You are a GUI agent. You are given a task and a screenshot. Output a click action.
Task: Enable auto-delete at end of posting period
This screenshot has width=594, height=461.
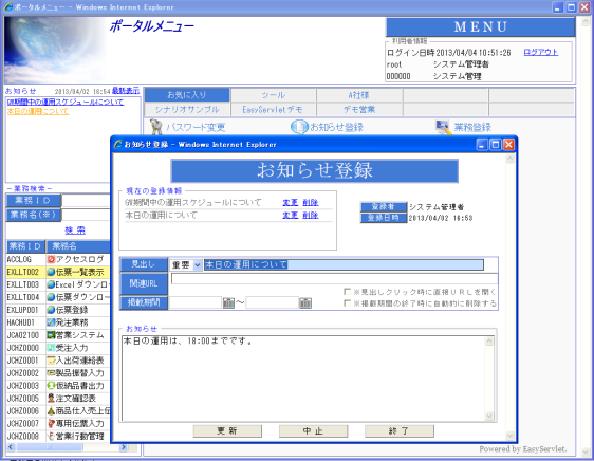[x=347, y=303]
